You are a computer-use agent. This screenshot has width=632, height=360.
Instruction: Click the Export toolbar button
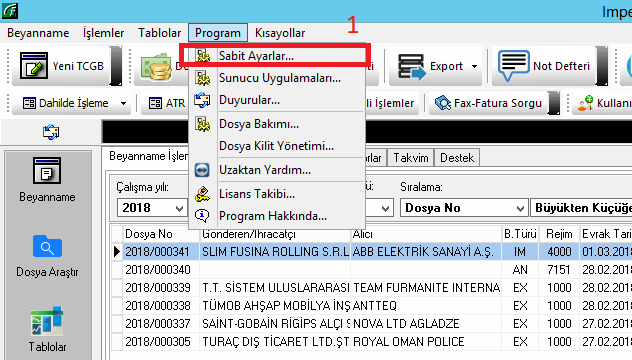click(435, 66)
